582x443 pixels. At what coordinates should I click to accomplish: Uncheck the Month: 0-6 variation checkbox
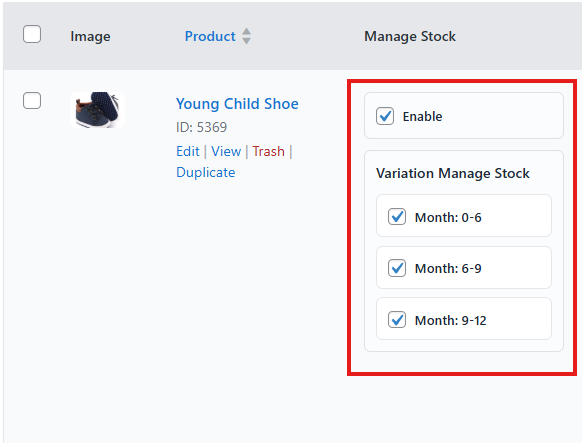(x=397, y=217)
